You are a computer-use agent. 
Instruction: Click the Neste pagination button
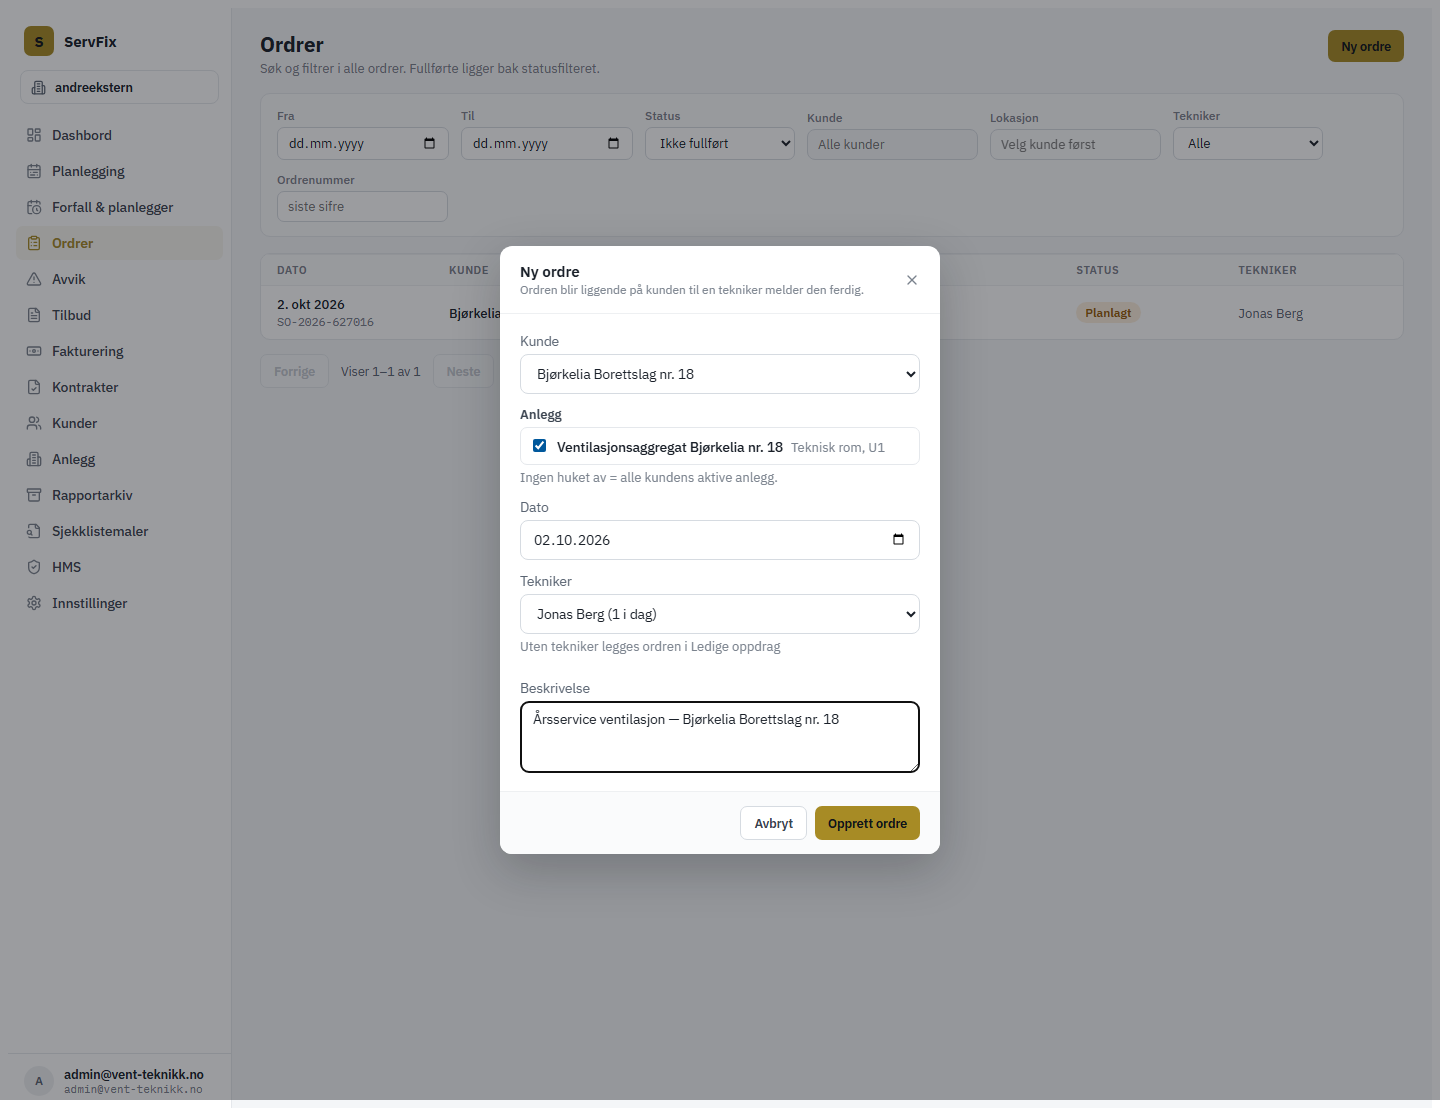point(463,371)
